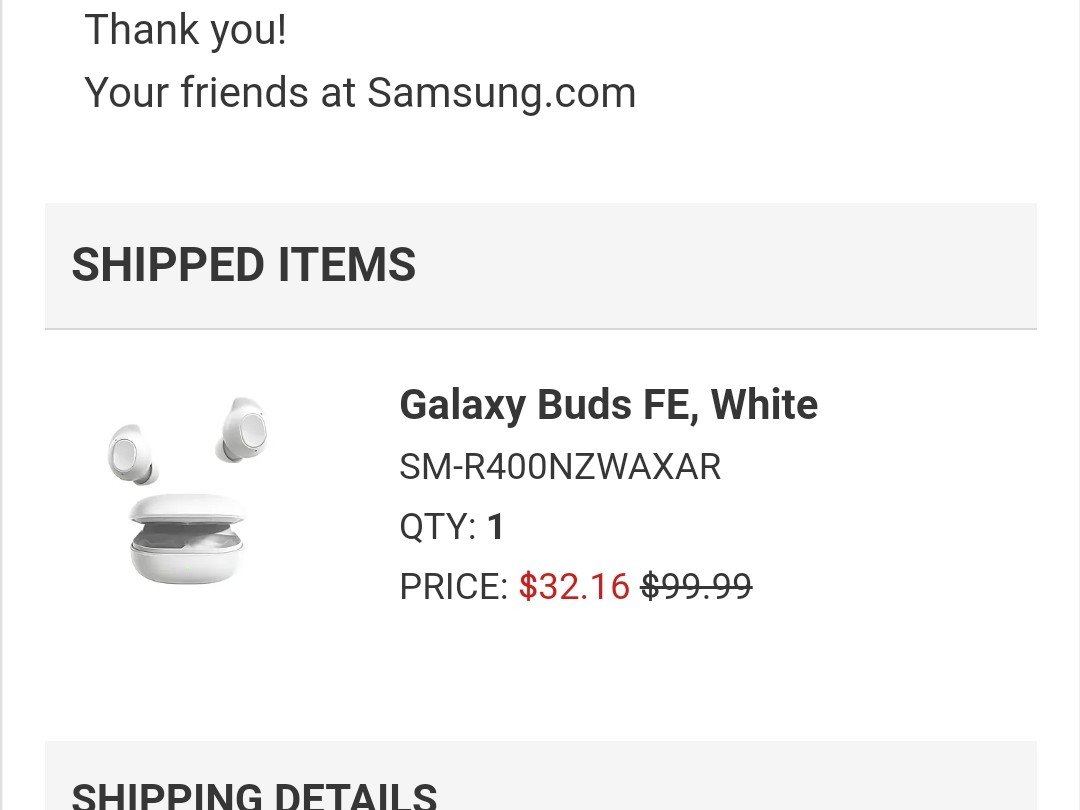Viewport: 1080px width, 810px height.
Task: Click the words "Your friends at"
Action: [220, 93]
